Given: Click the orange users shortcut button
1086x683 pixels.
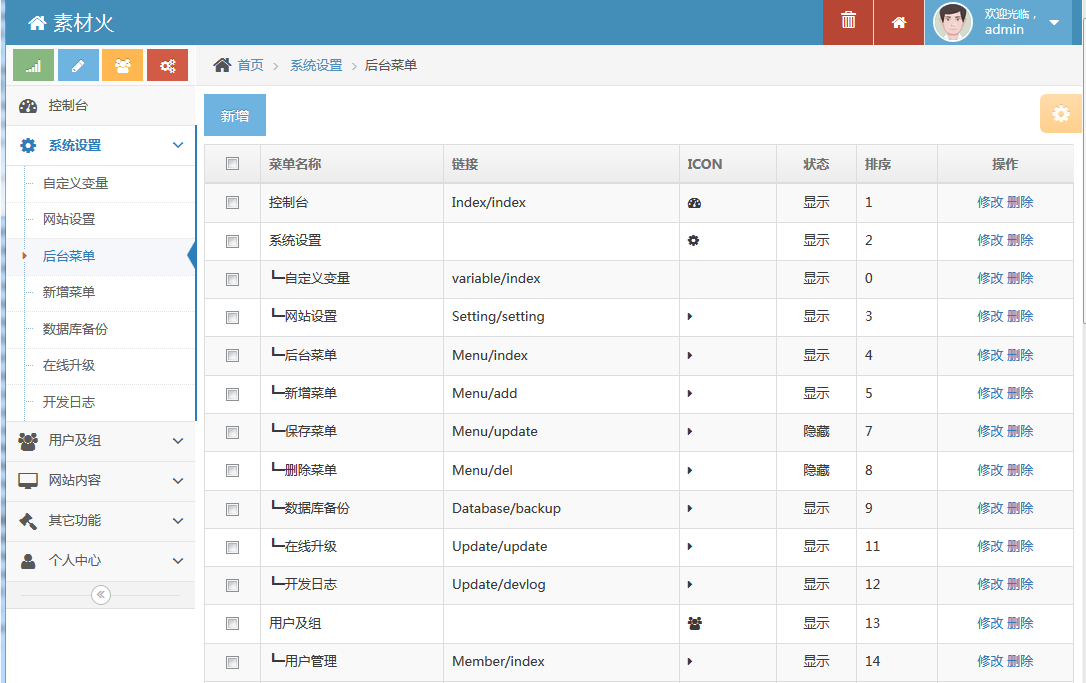Looking at the screenshot, I should (x=123, y=65).
